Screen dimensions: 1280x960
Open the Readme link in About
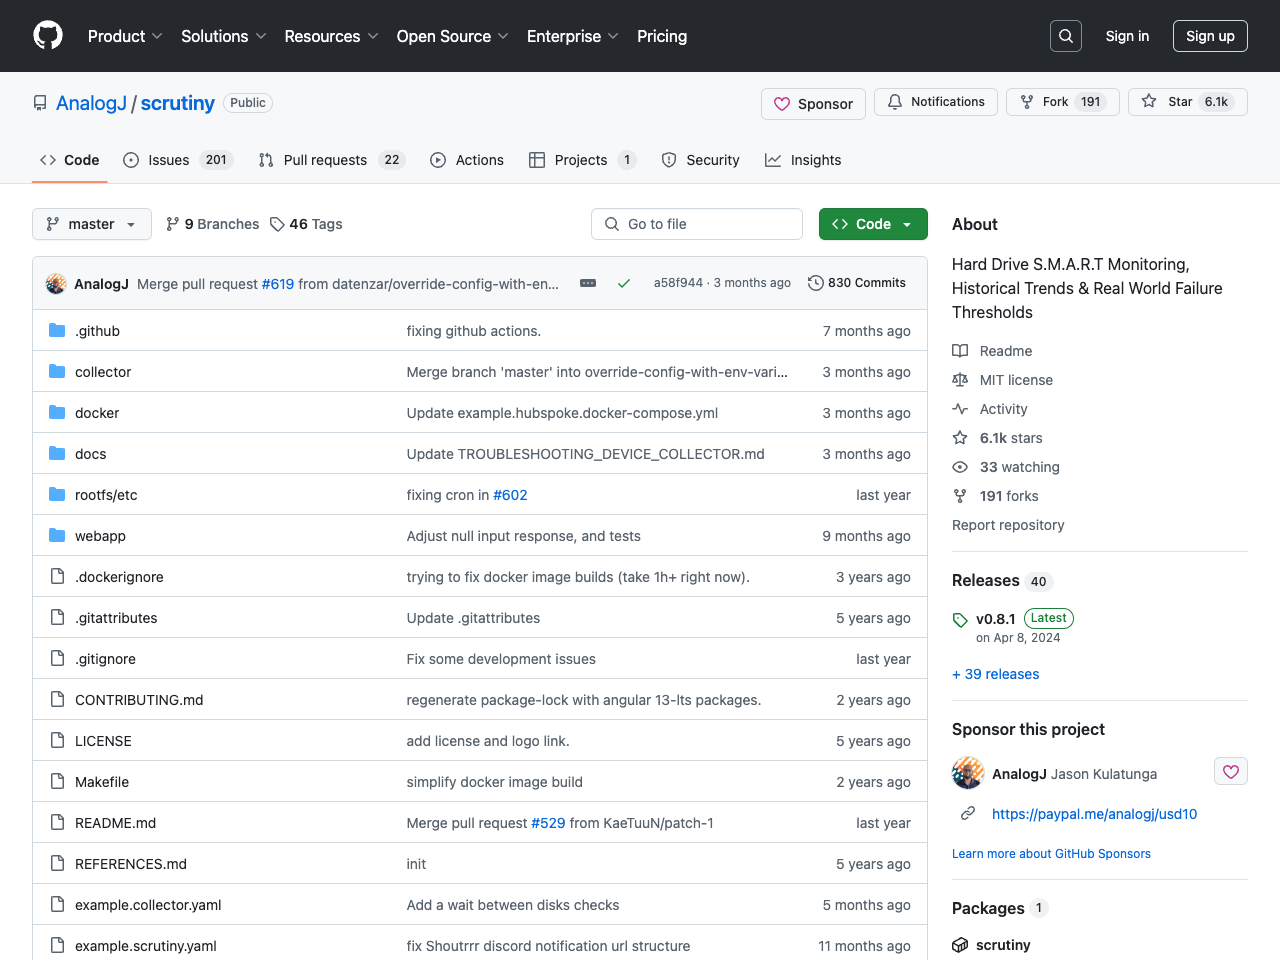(x=993, y=351)
